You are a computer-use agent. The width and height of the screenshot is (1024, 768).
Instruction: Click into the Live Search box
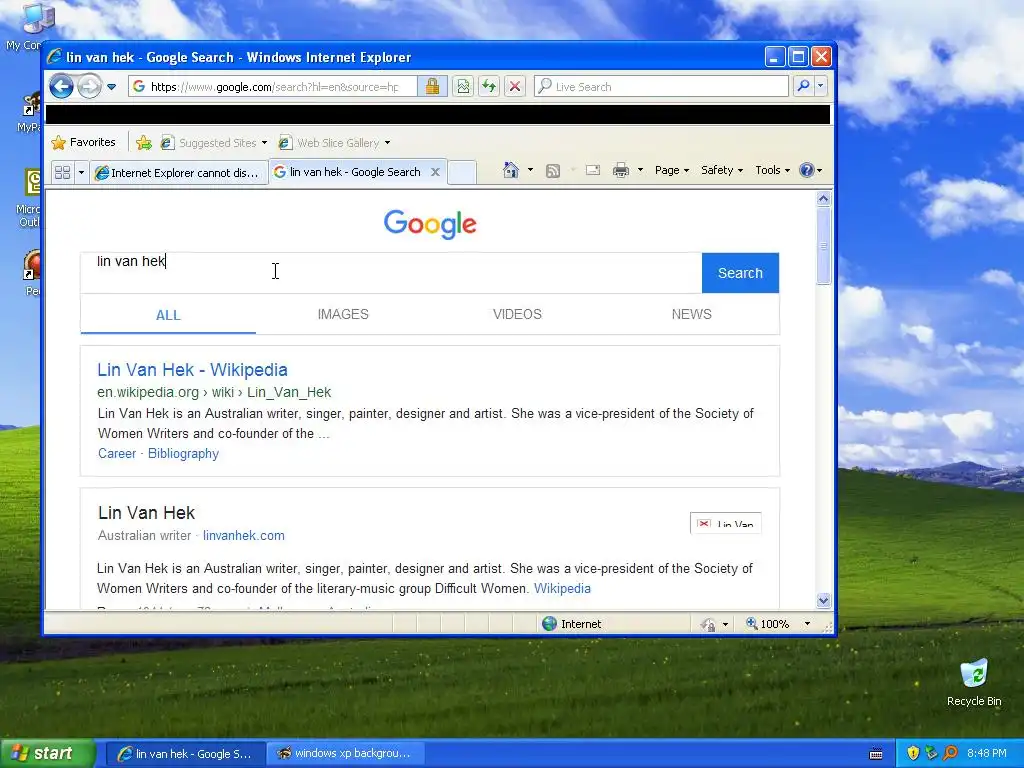click(661, 86)
